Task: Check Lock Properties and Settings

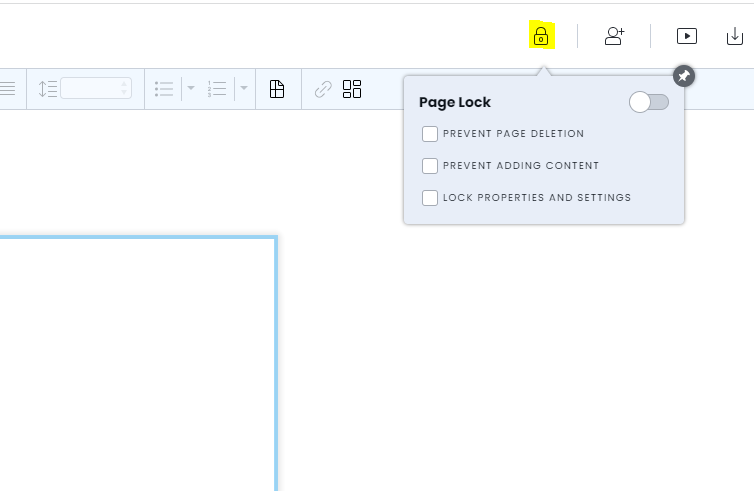Action: pos(430,198)
